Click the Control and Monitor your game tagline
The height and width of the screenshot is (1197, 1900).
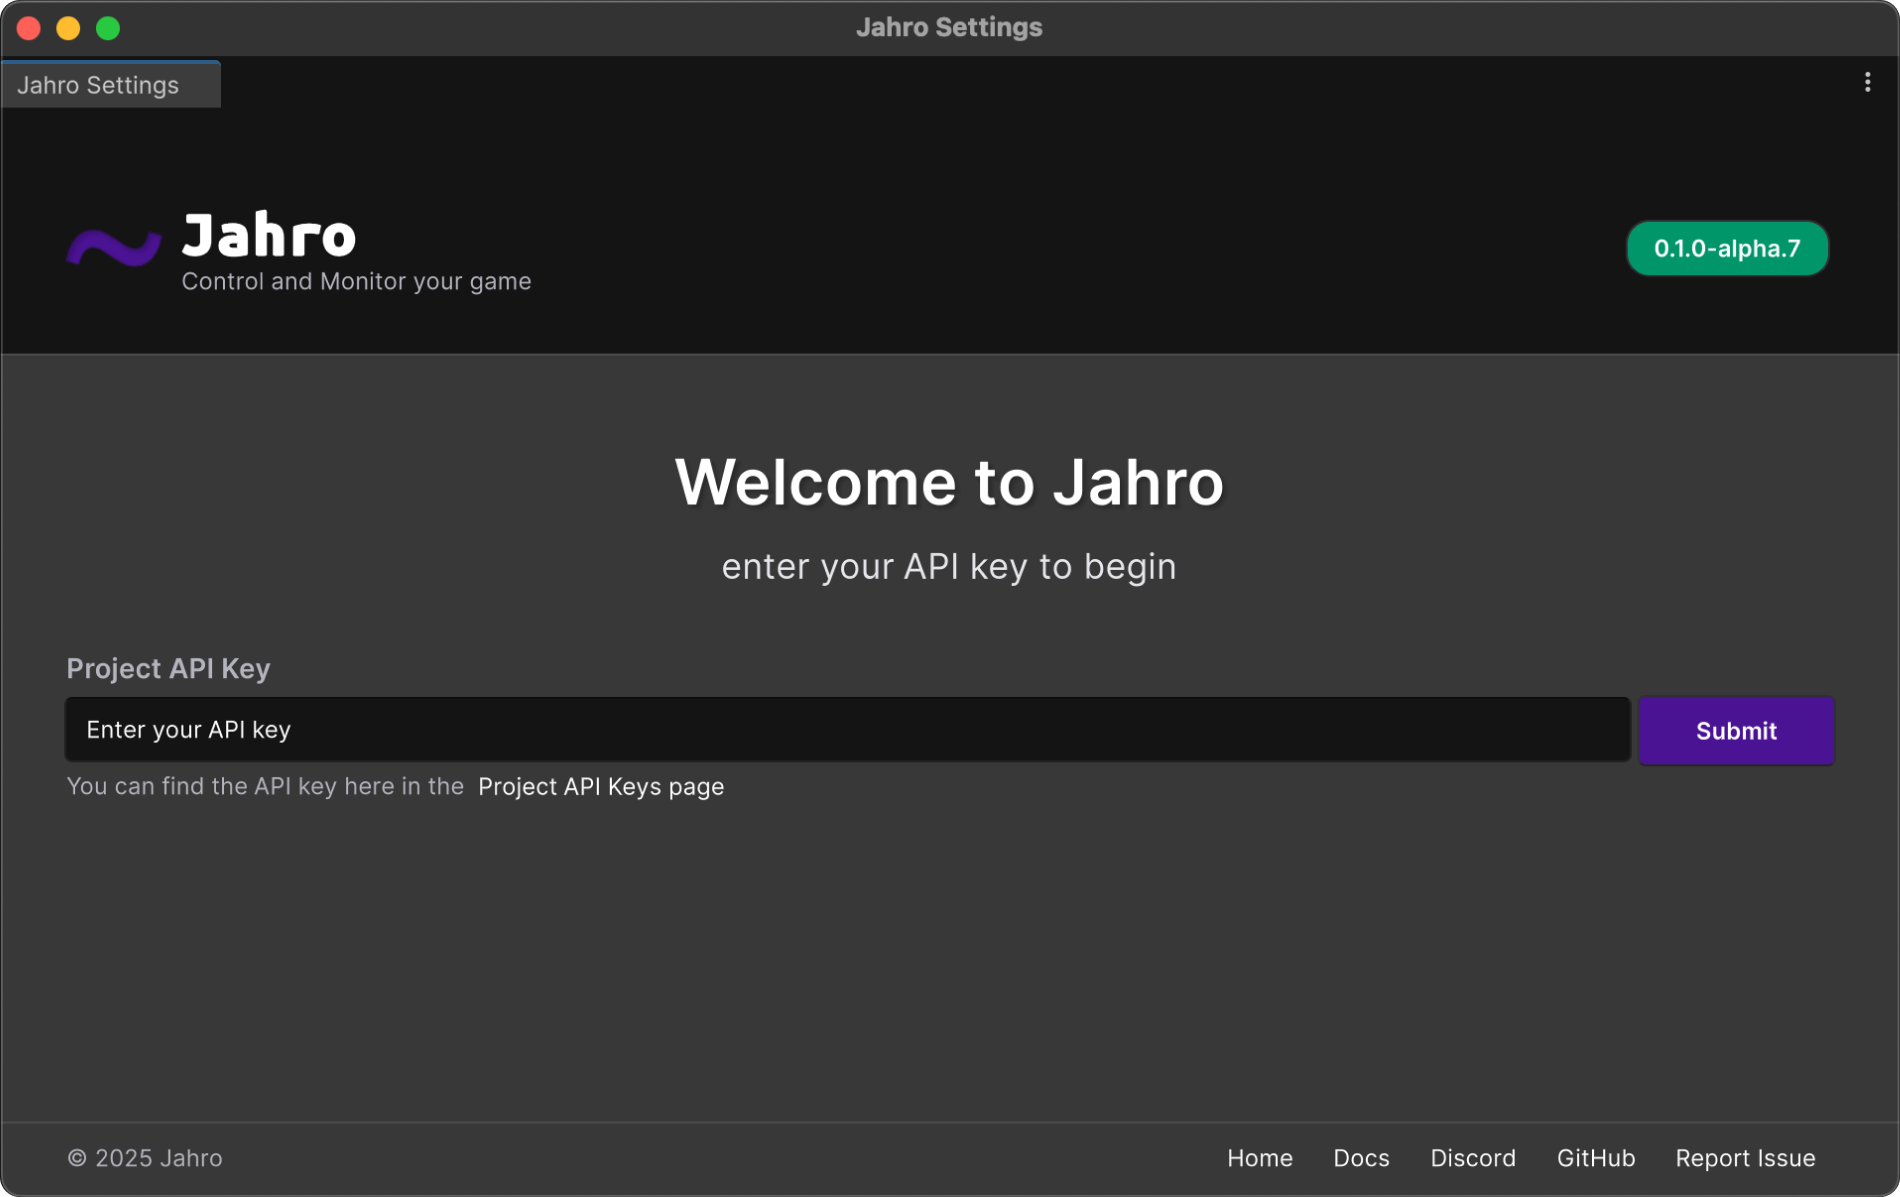click(x=356, y=282)
